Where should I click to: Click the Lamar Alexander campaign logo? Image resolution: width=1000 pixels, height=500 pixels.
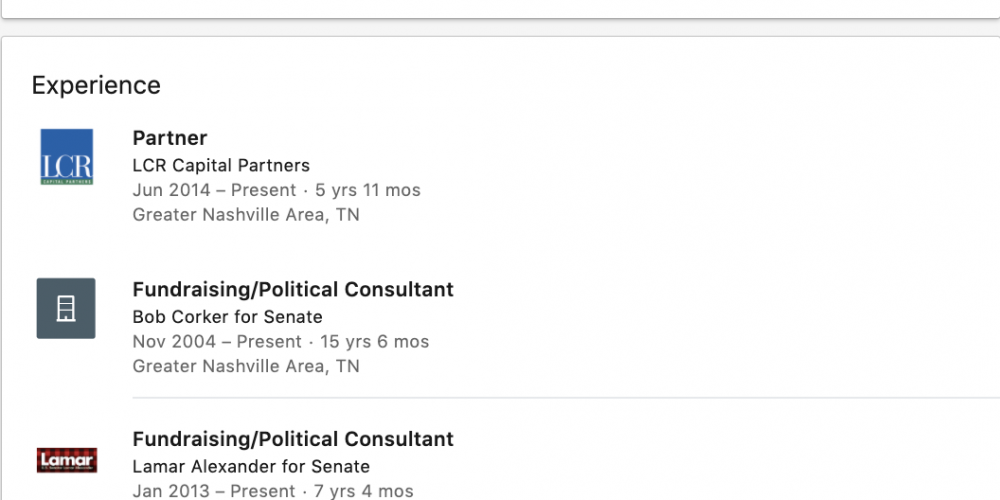(x=66, y=460)
